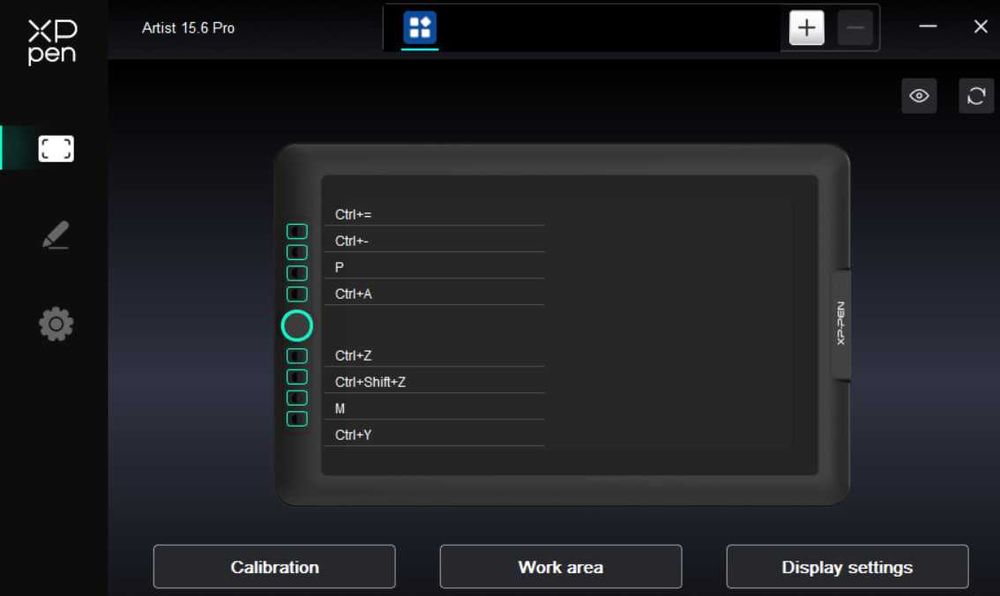
Task: Open the pen settings section in the sidebar
Action: pyautogui.click(x=55, y=235)
